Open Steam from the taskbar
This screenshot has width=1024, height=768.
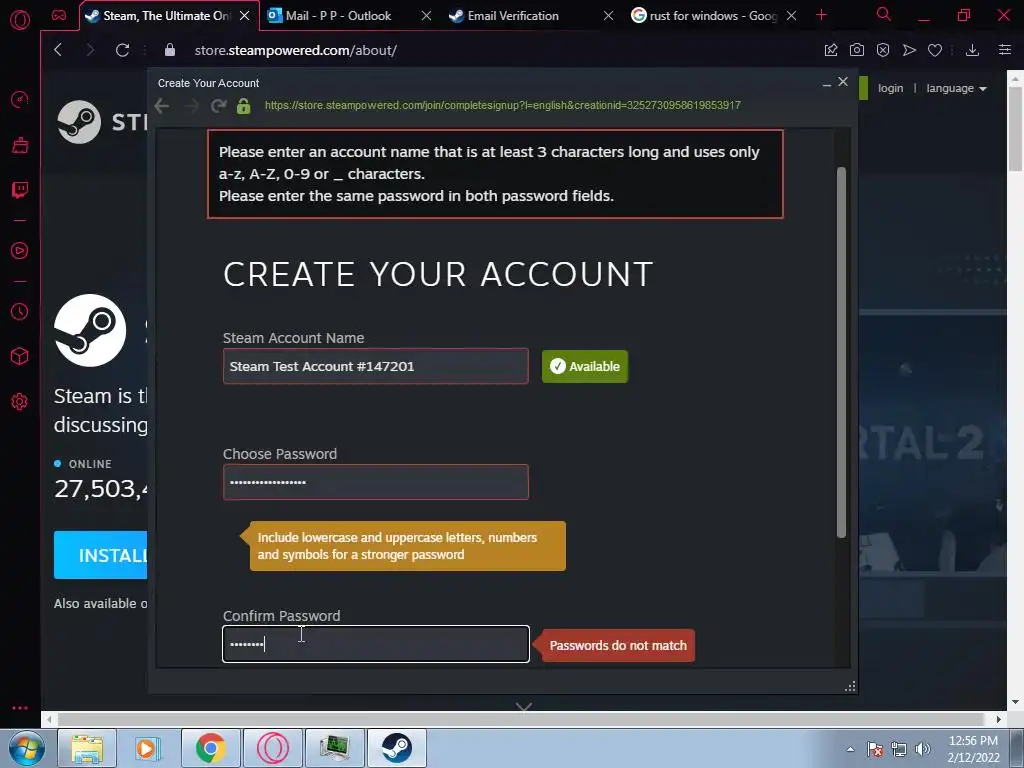point(396,748)
